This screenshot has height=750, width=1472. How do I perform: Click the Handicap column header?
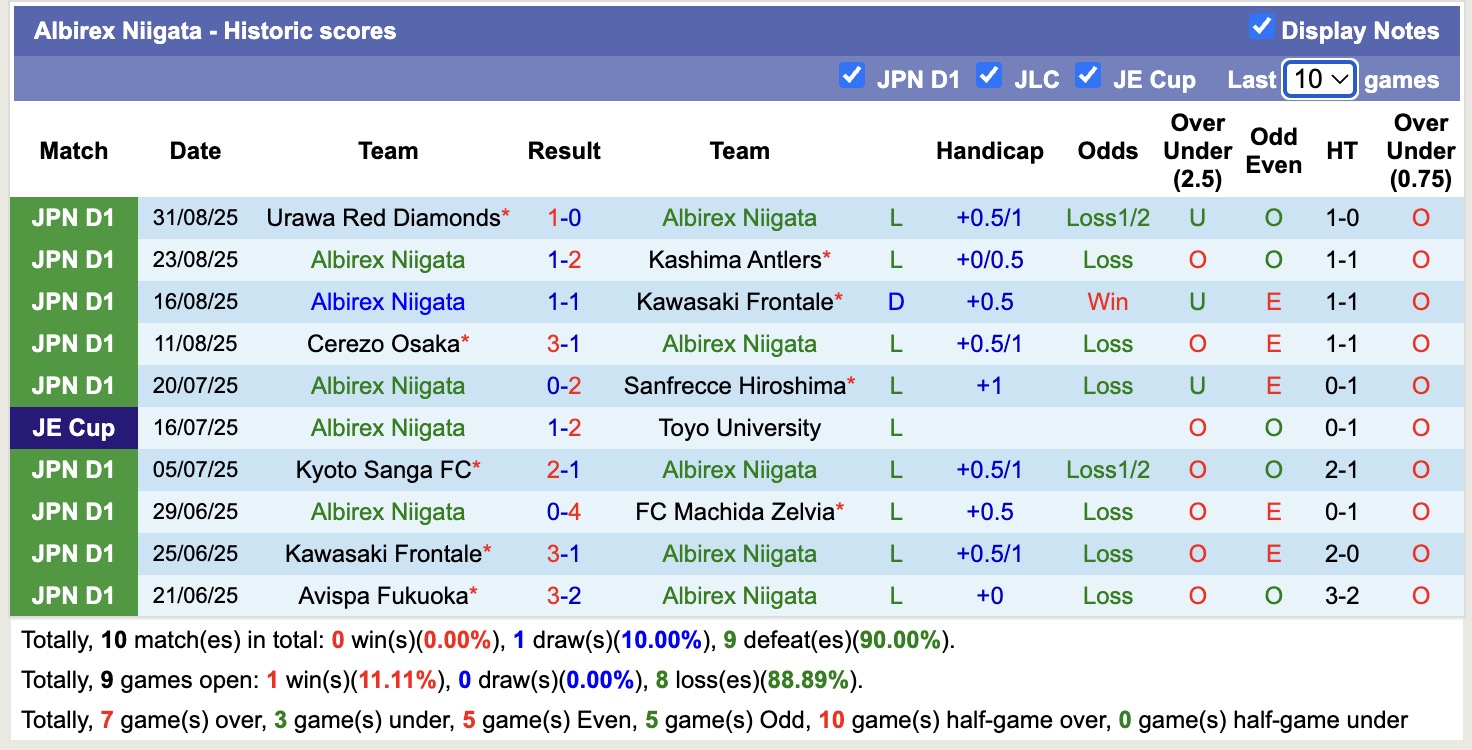(989, 151)
